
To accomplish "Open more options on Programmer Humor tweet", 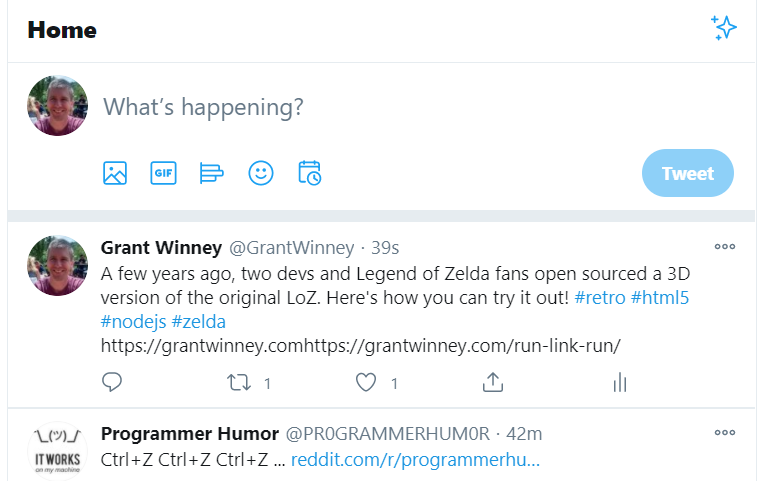I will (725, 433).
